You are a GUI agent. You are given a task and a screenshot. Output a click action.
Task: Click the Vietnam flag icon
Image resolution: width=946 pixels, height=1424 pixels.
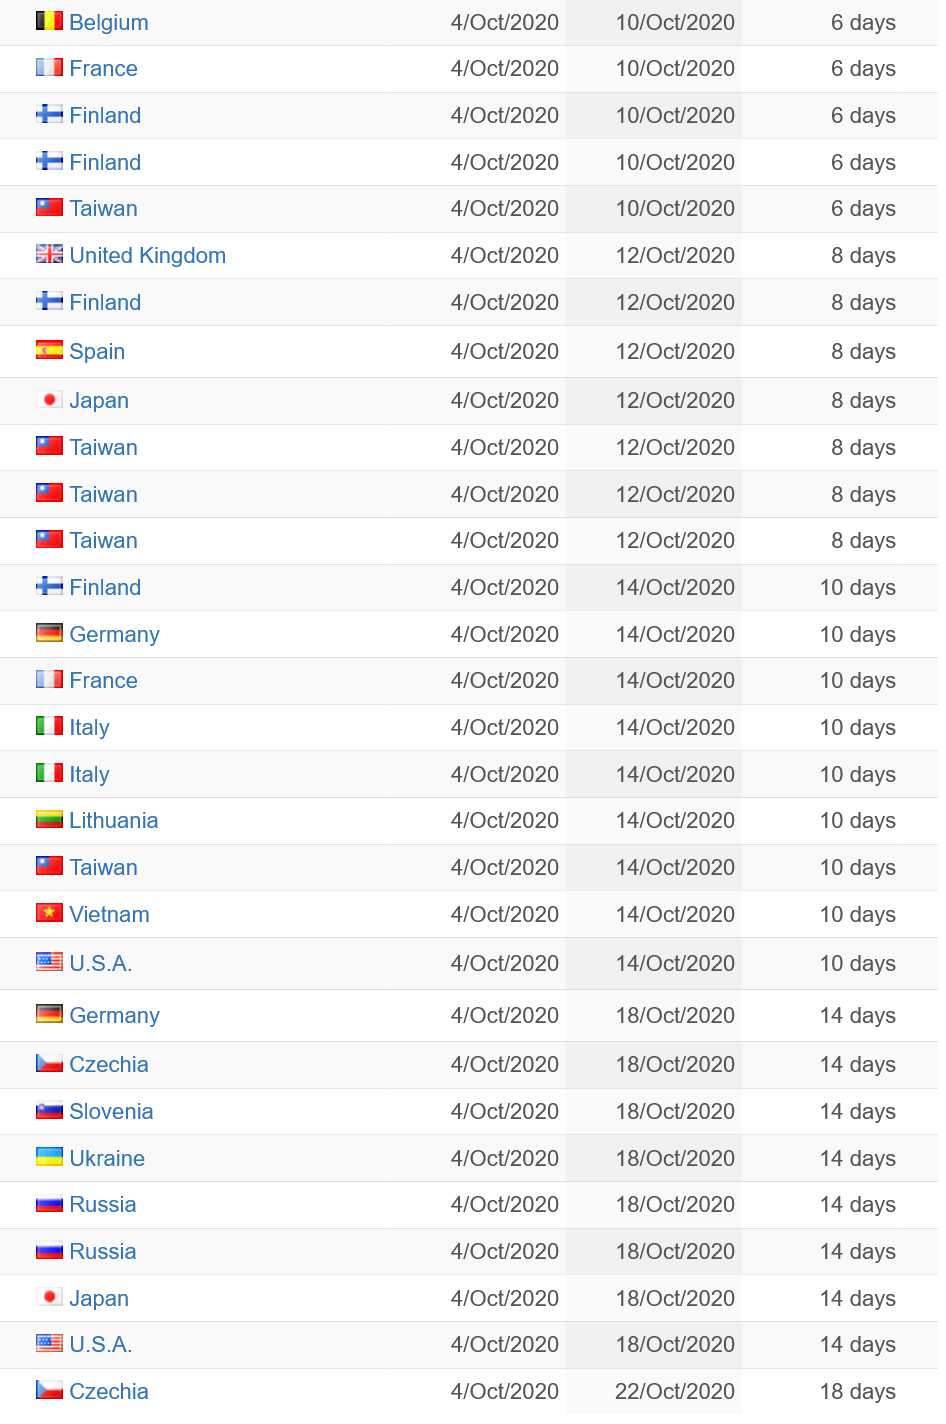click(x=49, y=913)
